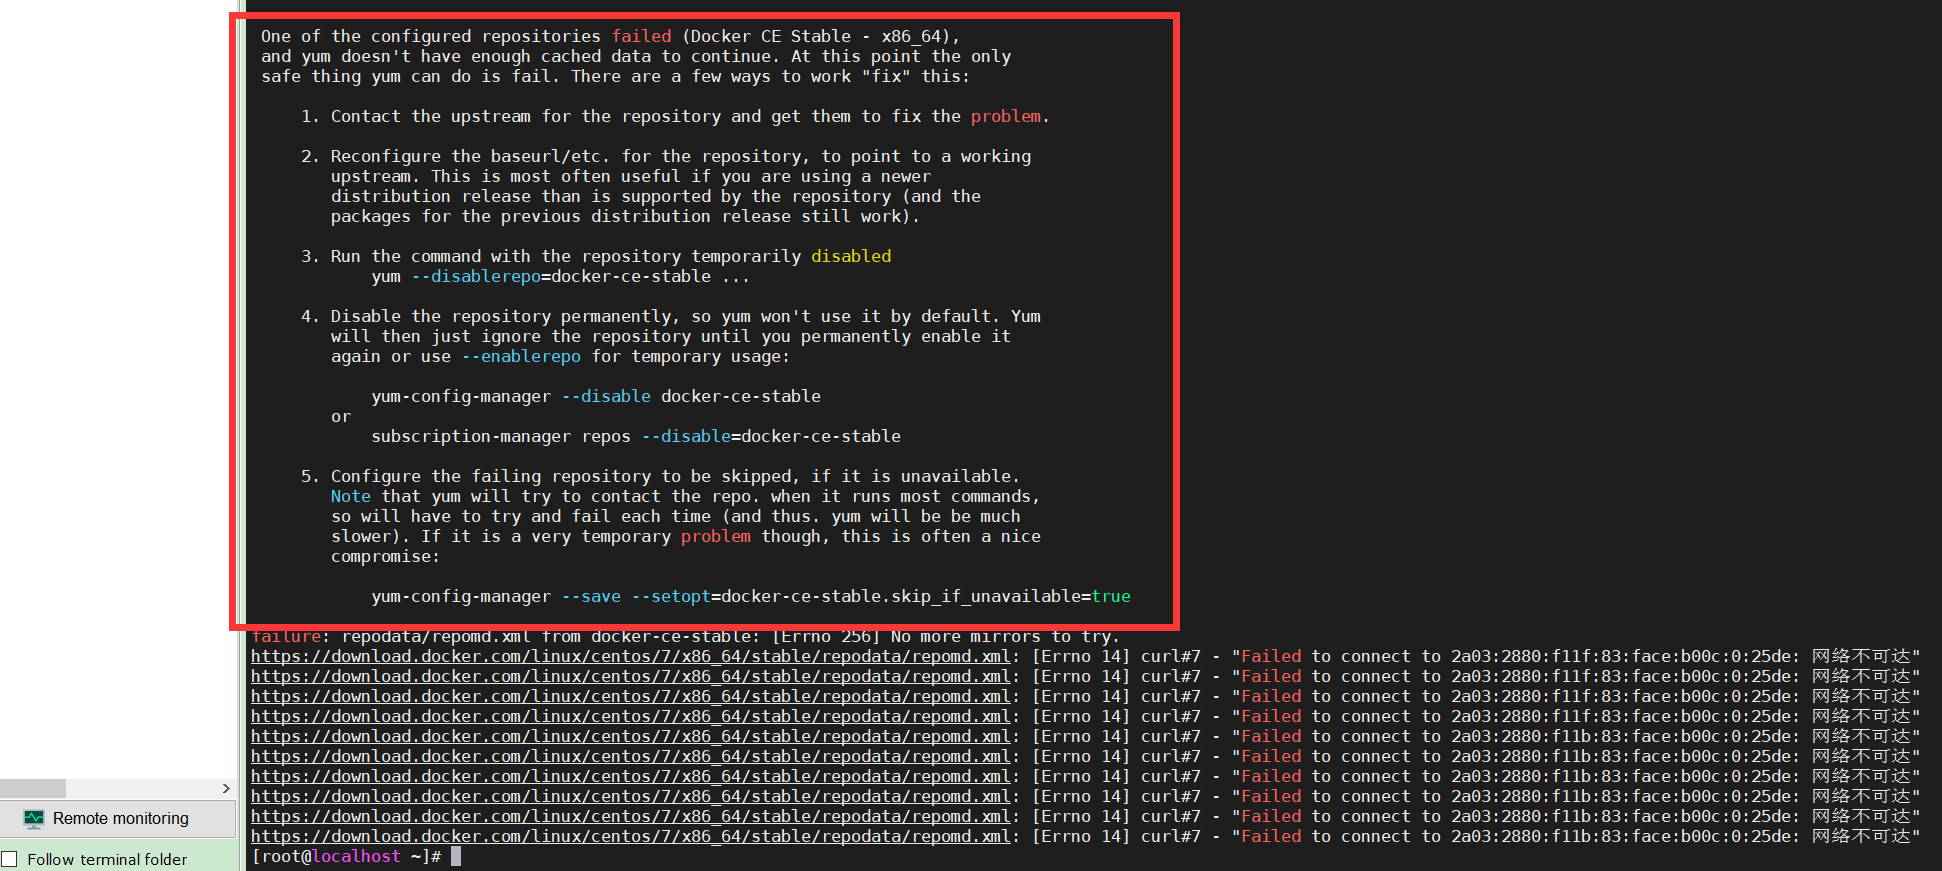Screen dimensions: 1942x871
Task: Click the yellow word "disabled" in step 3
Action: (x=851, y=256)
